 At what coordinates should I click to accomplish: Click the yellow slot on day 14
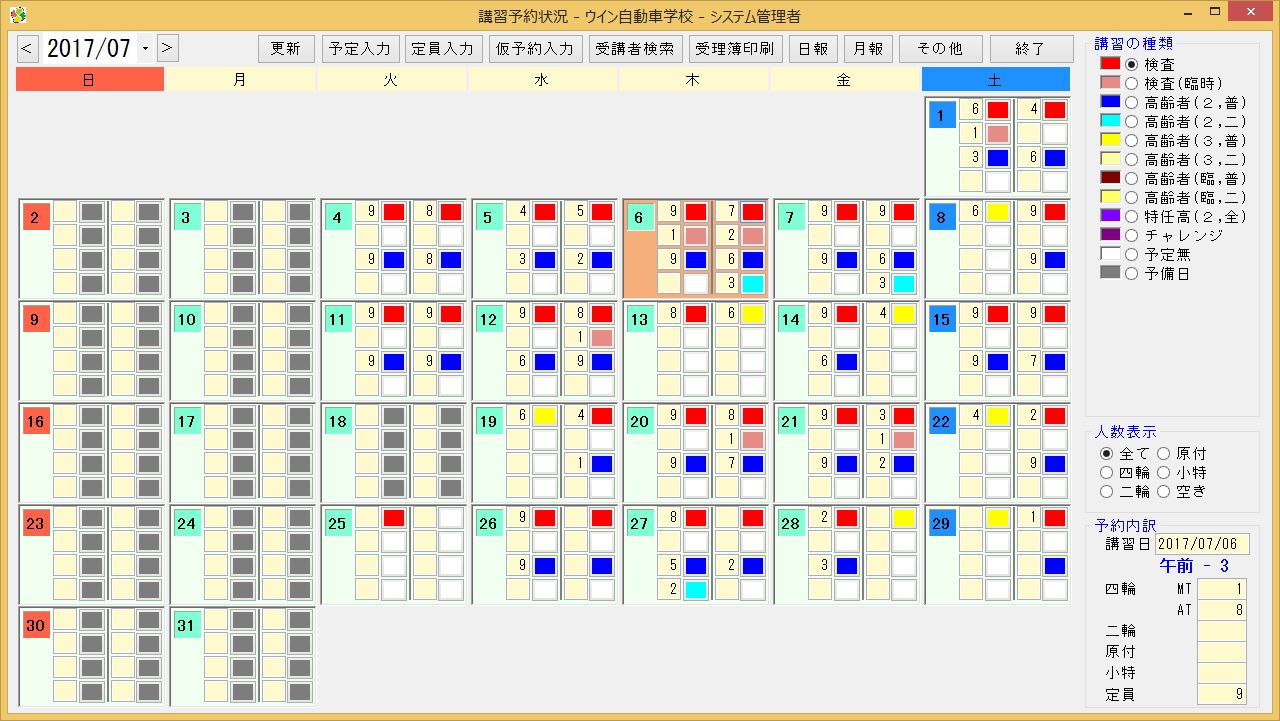(904, 314)
